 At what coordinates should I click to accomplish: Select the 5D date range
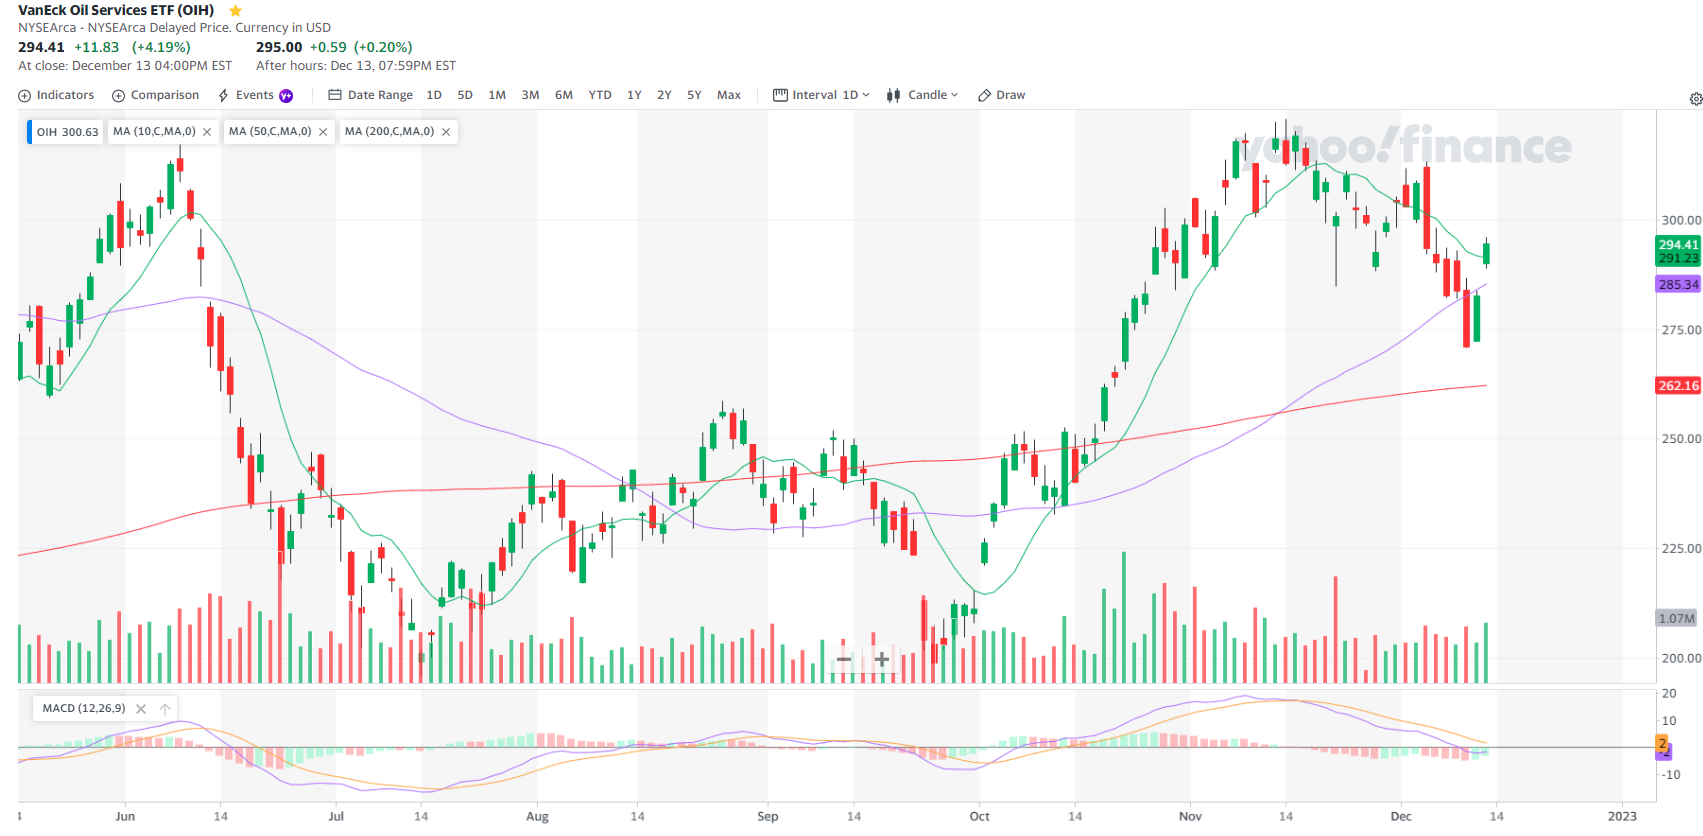tap(465, 95)
